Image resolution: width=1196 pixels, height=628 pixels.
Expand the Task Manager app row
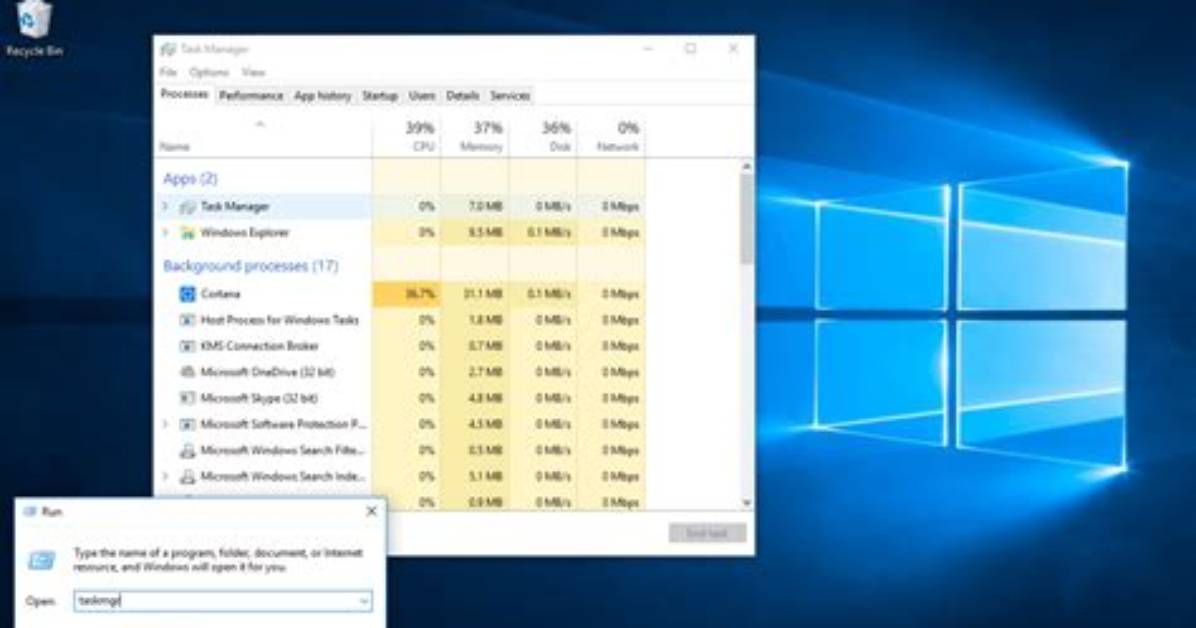tap(166, 206)
